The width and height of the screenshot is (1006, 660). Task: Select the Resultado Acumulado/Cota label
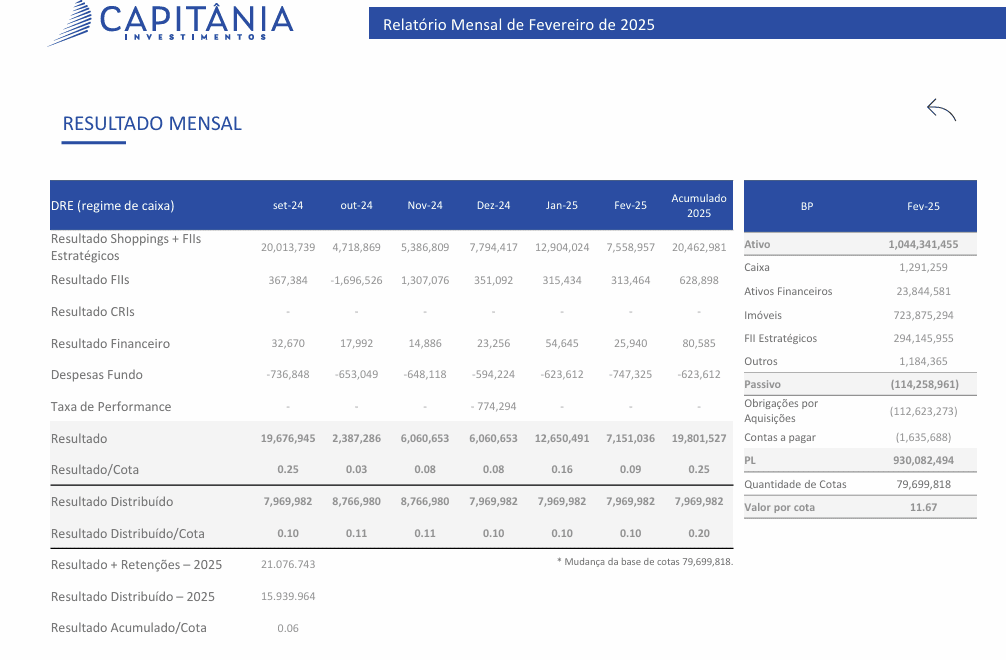[x=129, y=628]
